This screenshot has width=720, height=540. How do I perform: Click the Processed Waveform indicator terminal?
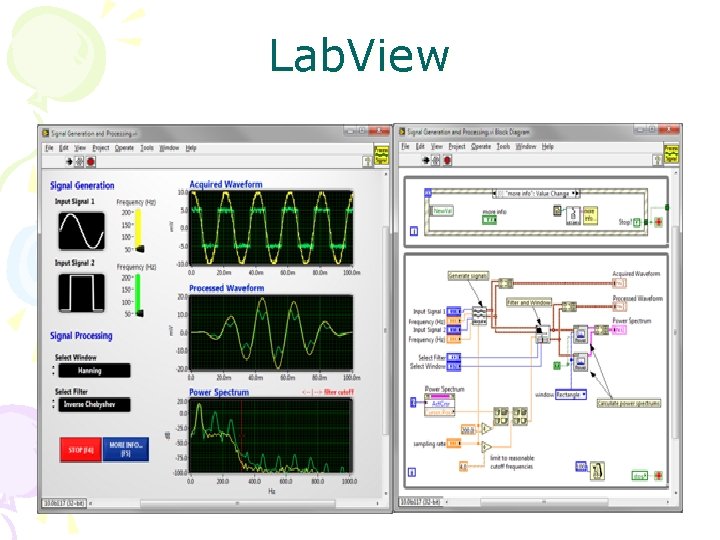point(619,306)
